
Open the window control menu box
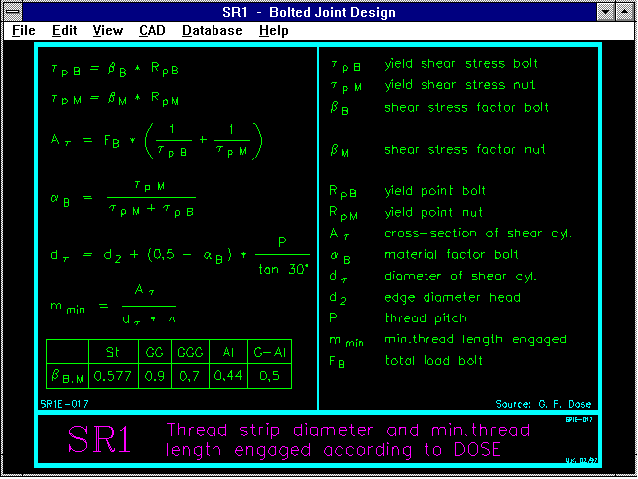point(12,12)
